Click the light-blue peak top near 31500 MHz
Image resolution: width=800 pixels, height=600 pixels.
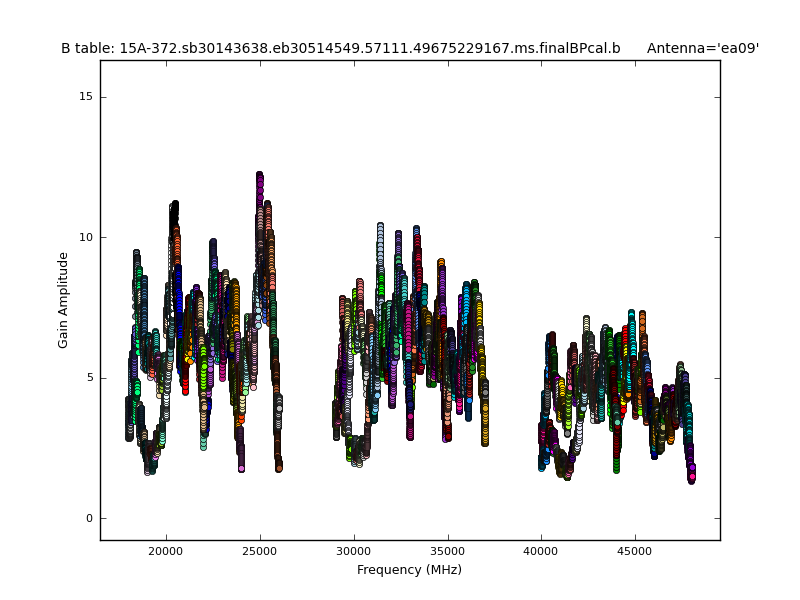pos(380,228)
